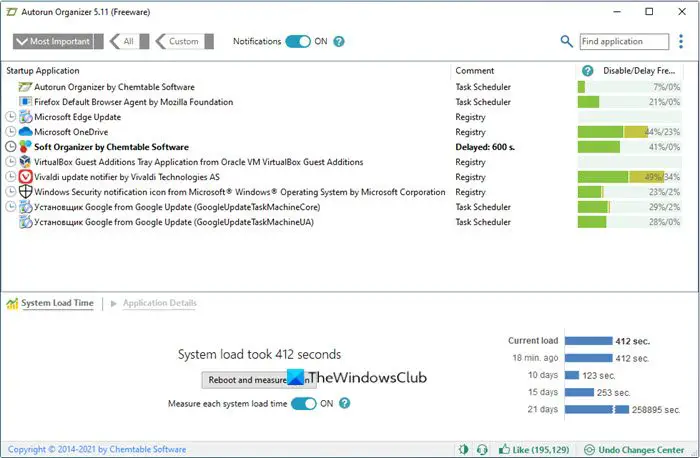
Task: Click the delay clock icon beside Soft Organizer
Action: tap(10, 146)
